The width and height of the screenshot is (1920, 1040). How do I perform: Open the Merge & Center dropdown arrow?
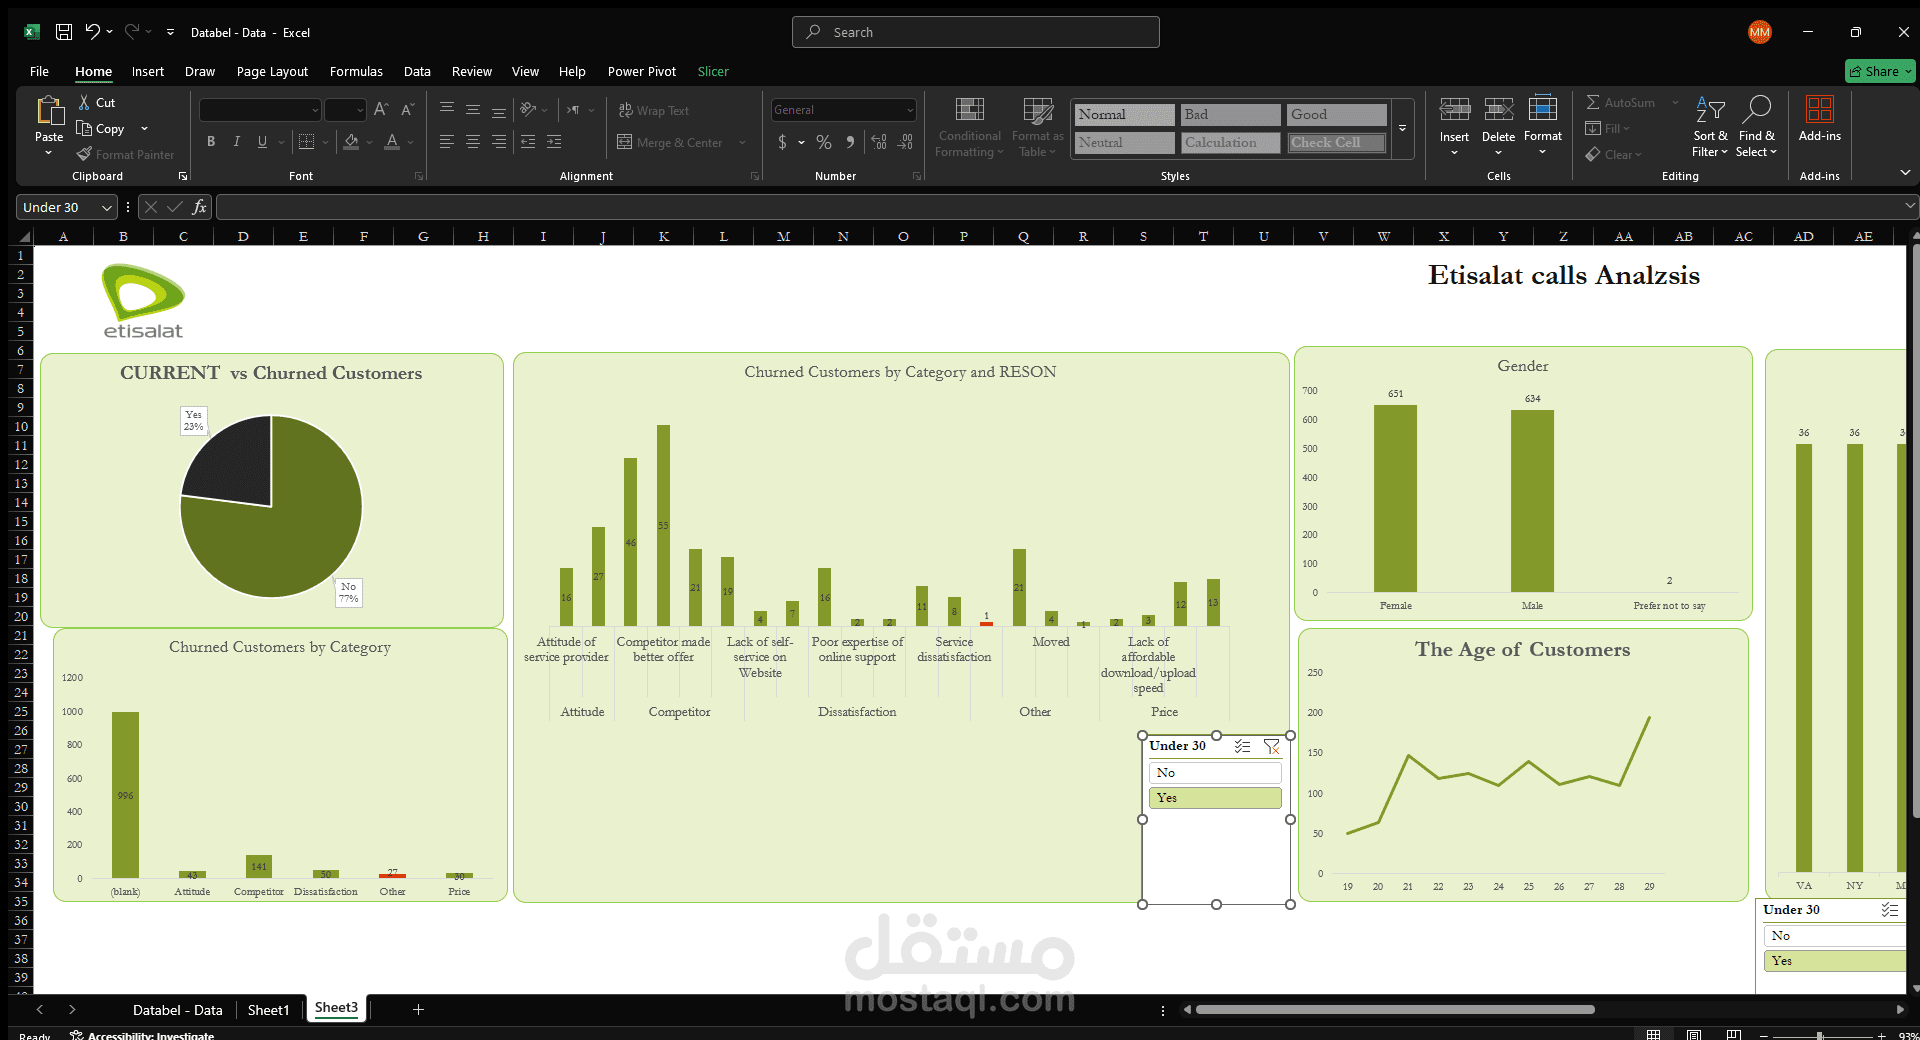(742, 143)
